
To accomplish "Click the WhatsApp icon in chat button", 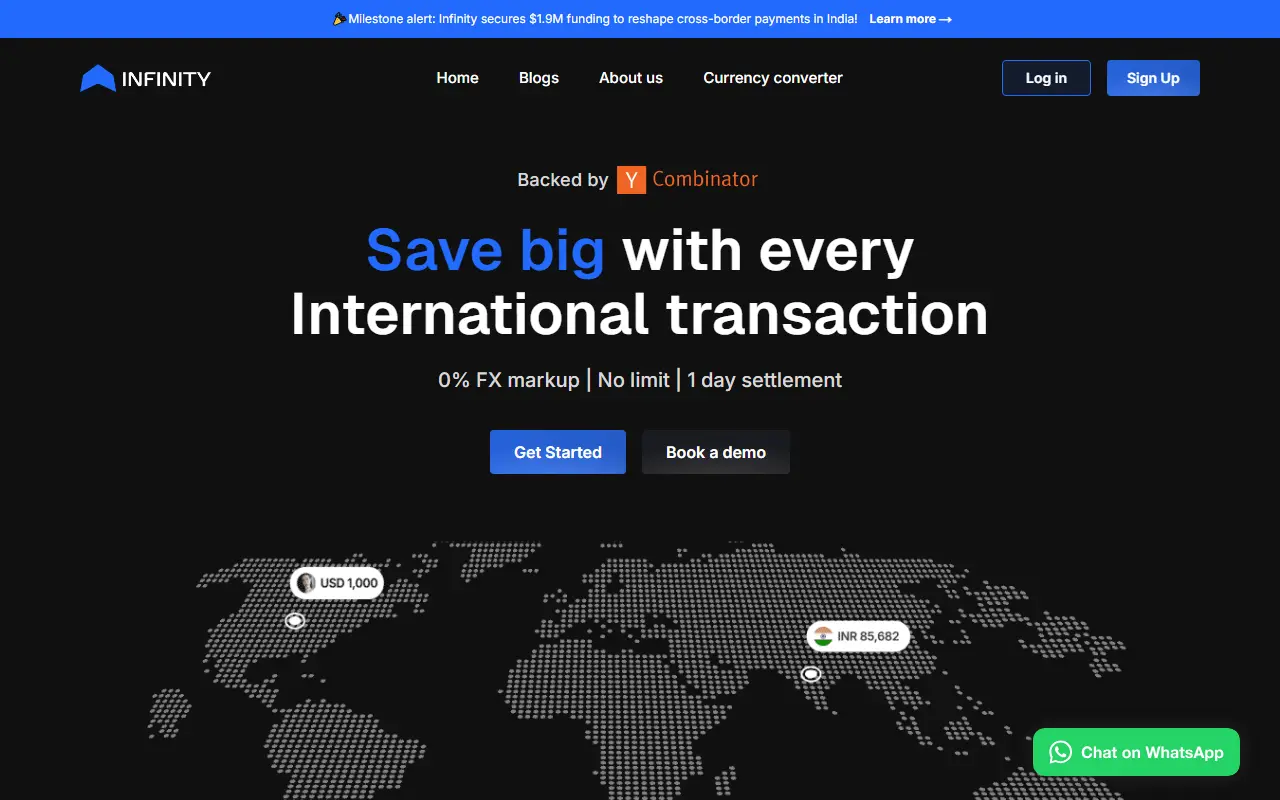I will [1061, 752].
